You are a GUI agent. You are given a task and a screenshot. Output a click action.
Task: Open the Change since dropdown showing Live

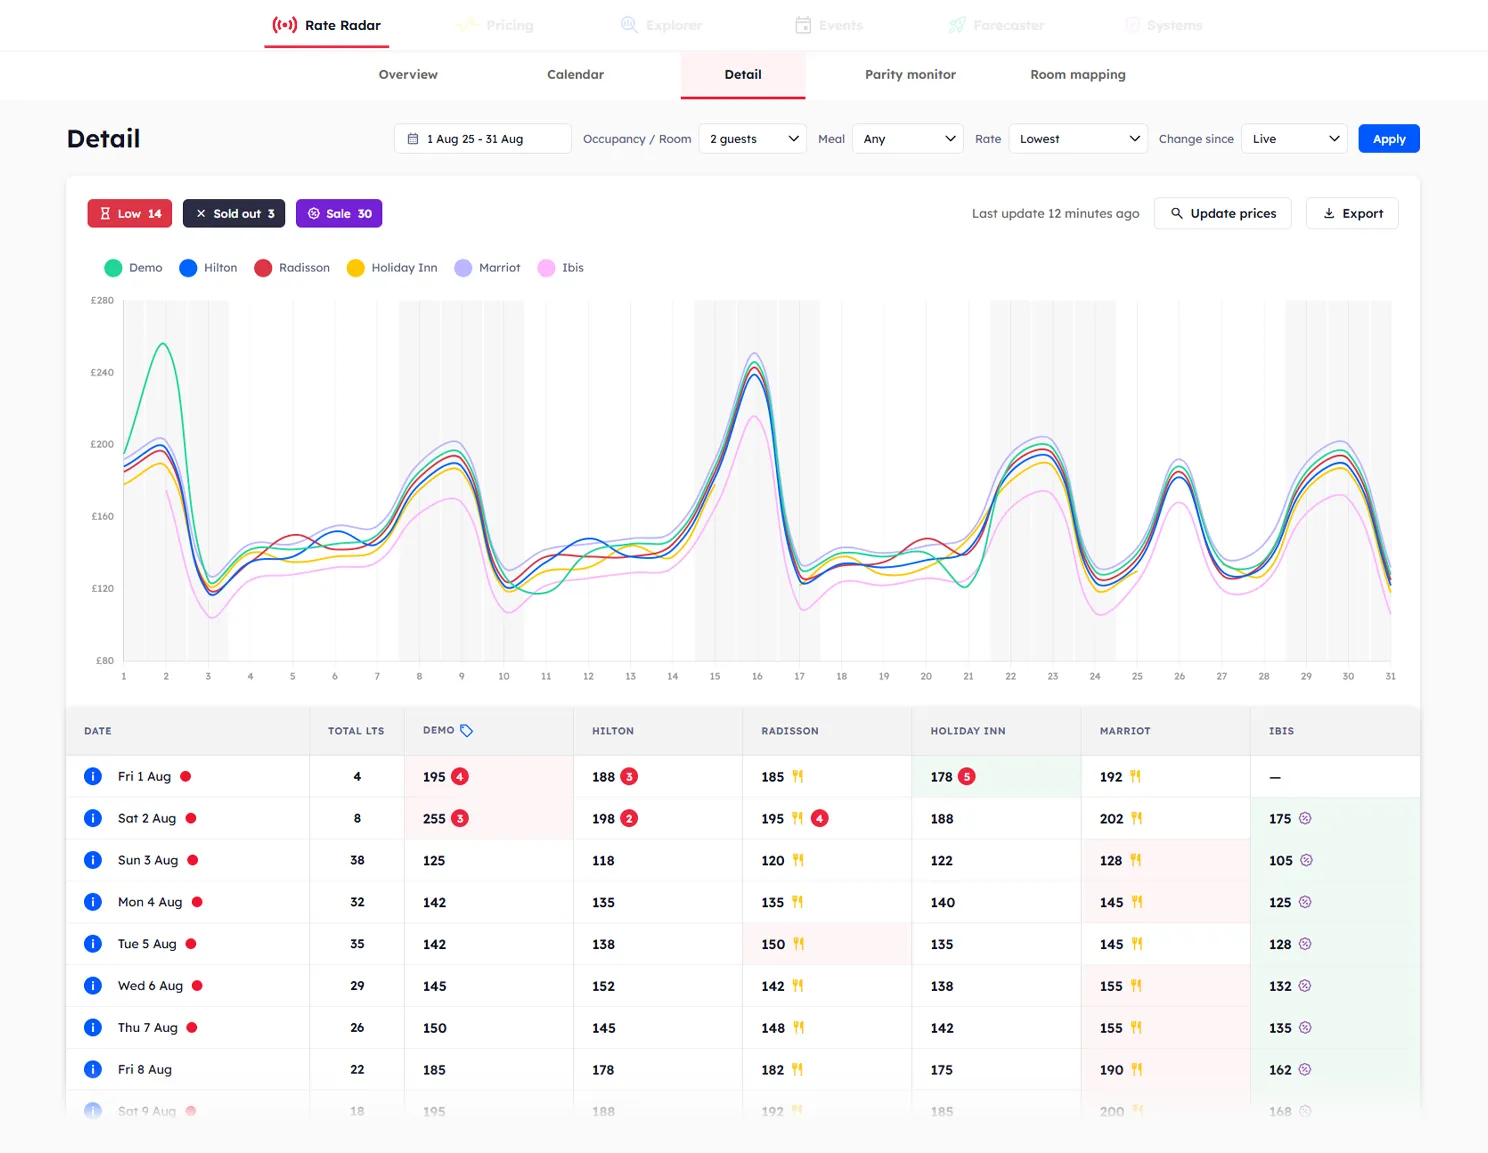[1294, 138]
